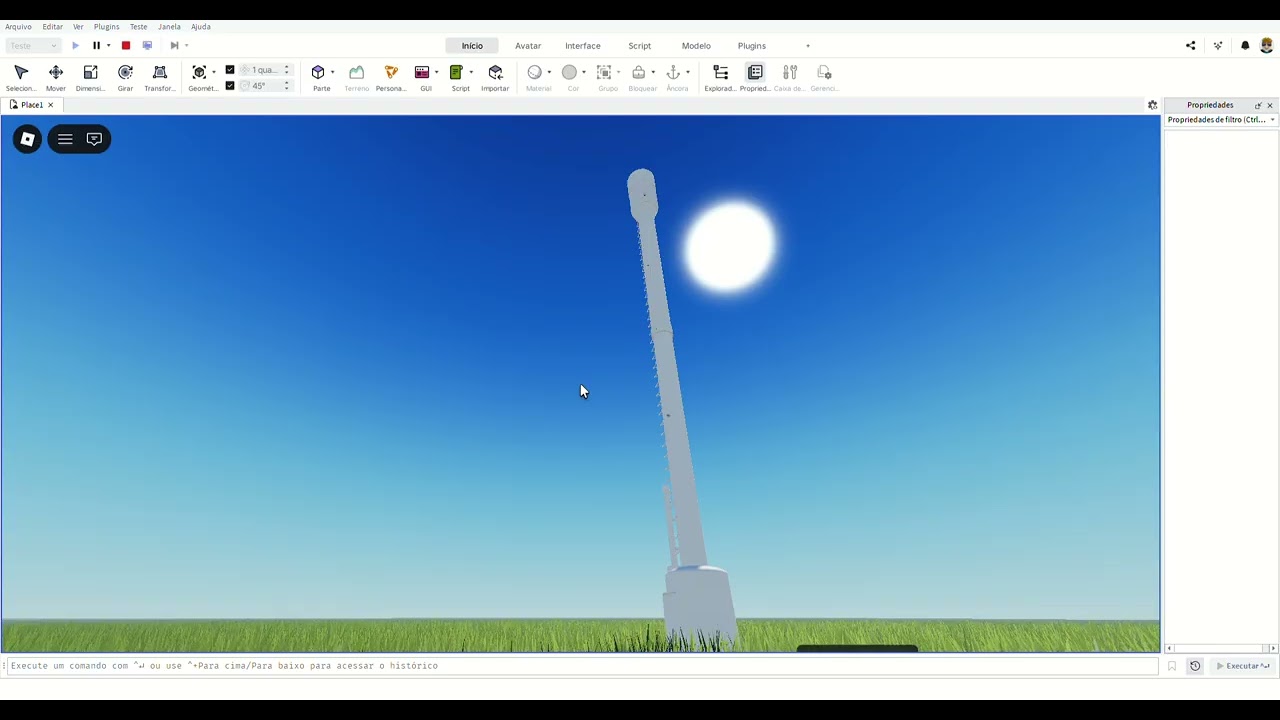Open the in-game chat icon
Viewport: 1280px width, 720px height.
click(94, 139)
